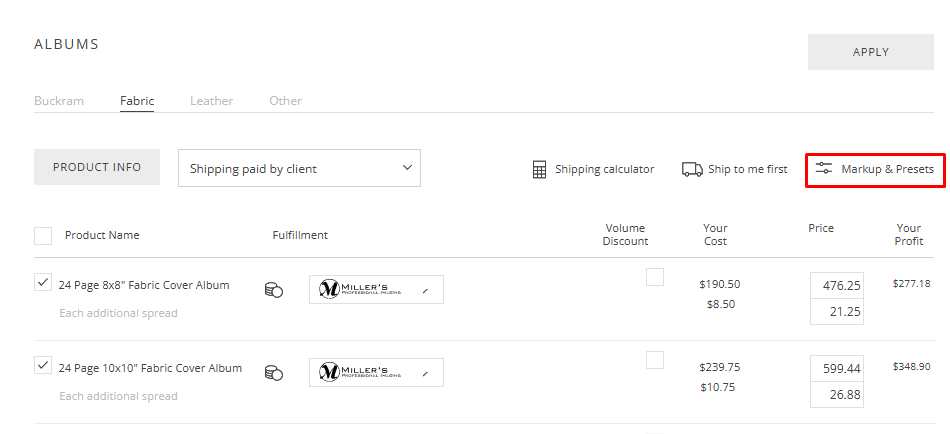This screenshot has width=950, height=434.
Task: Click pencil edit icon on 8x8" fulfillment
Action: 425,290
